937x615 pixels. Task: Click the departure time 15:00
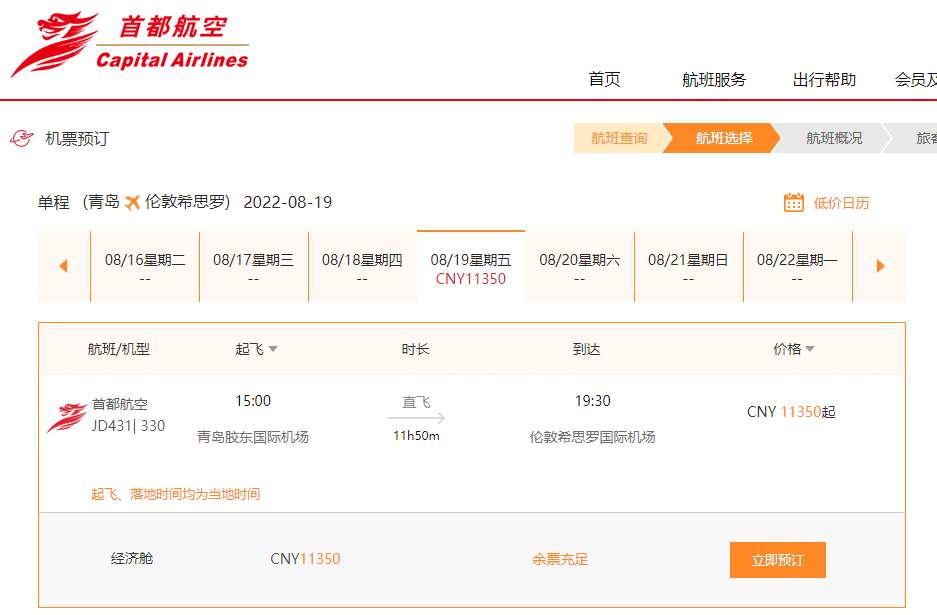253,400
